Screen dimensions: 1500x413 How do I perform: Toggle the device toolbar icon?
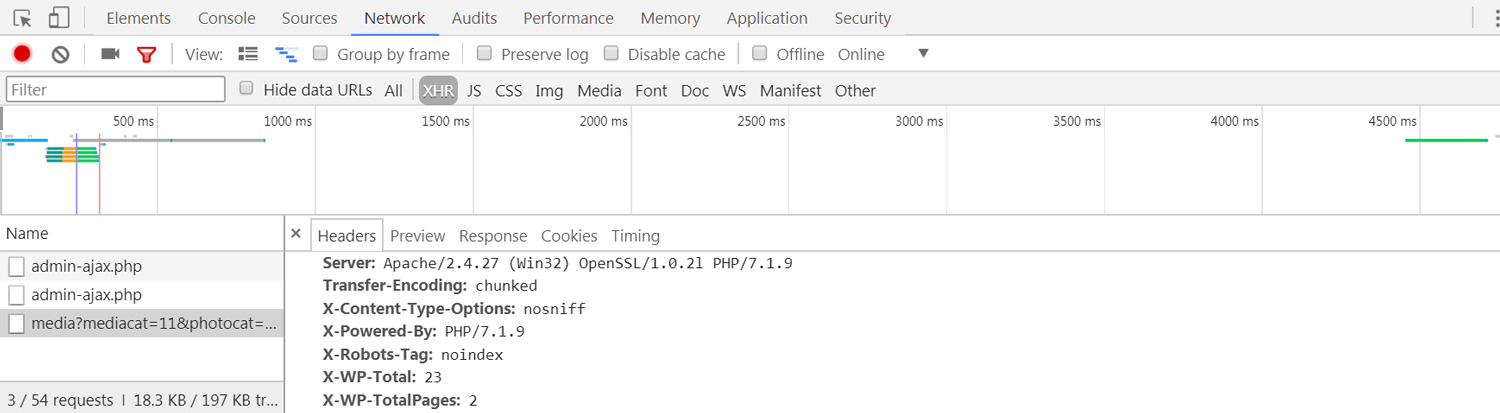(59, 18)
